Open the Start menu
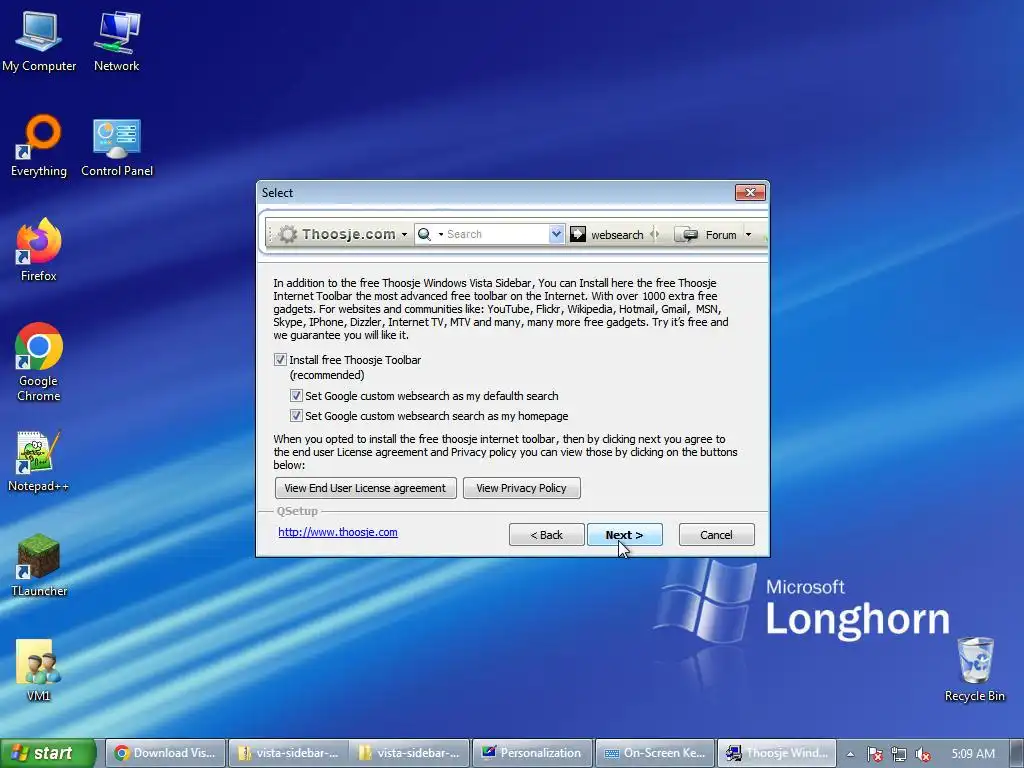Screen dimensions: 1024x768 pos(48,754)
